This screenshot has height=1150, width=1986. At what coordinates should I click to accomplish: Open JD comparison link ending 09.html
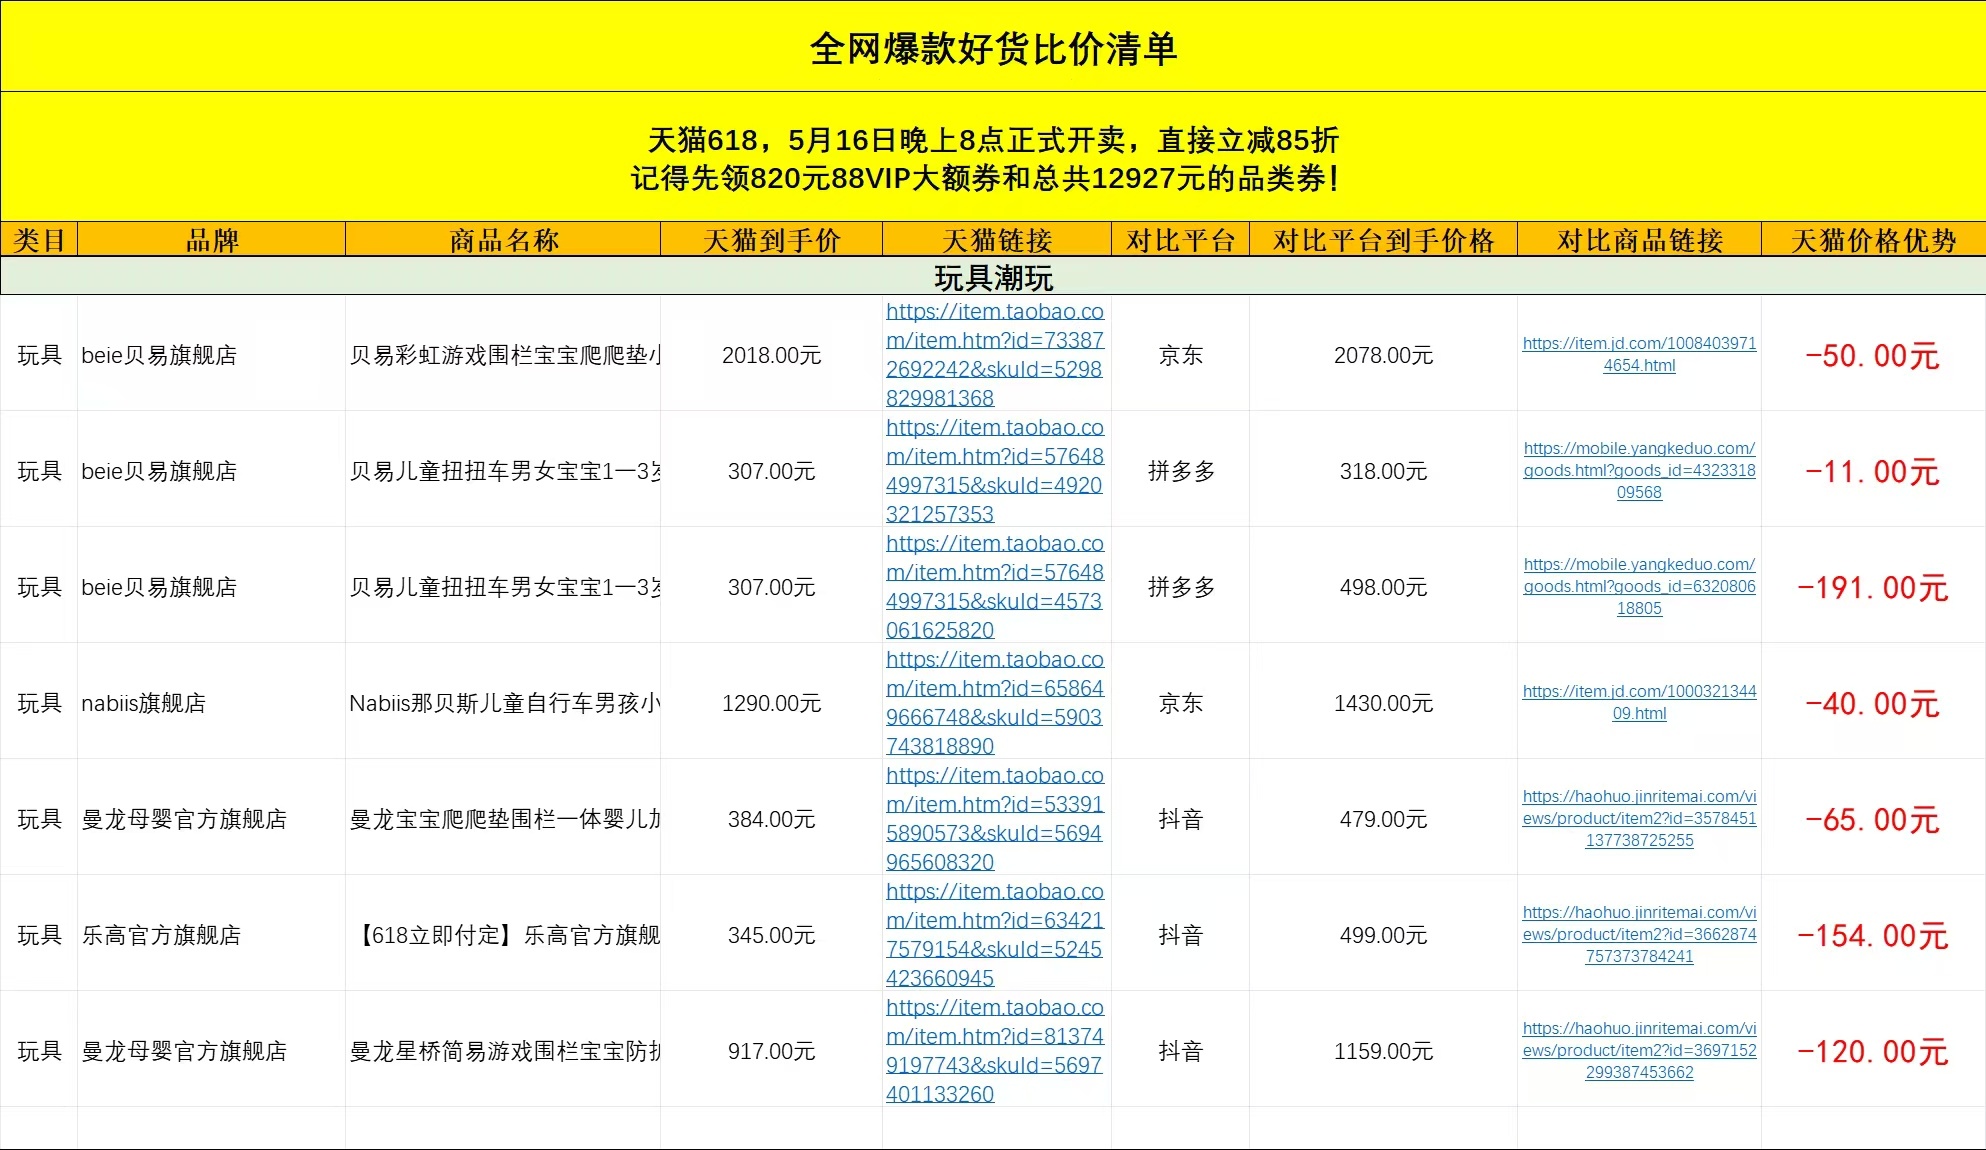coord(1639,702)
